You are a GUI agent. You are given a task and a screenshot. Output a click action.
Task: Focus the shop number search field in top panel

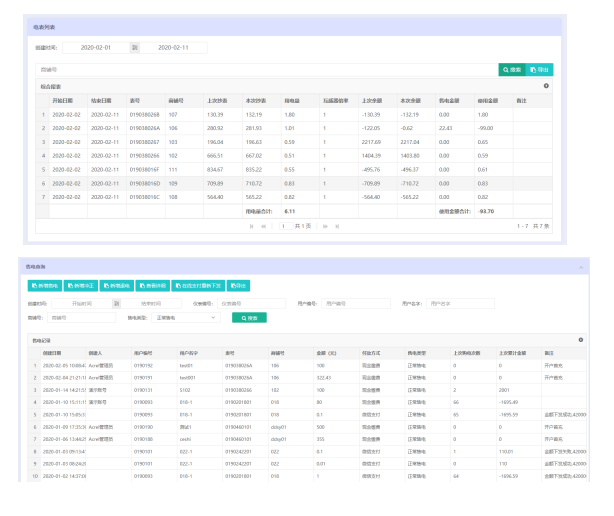(267, 70)
